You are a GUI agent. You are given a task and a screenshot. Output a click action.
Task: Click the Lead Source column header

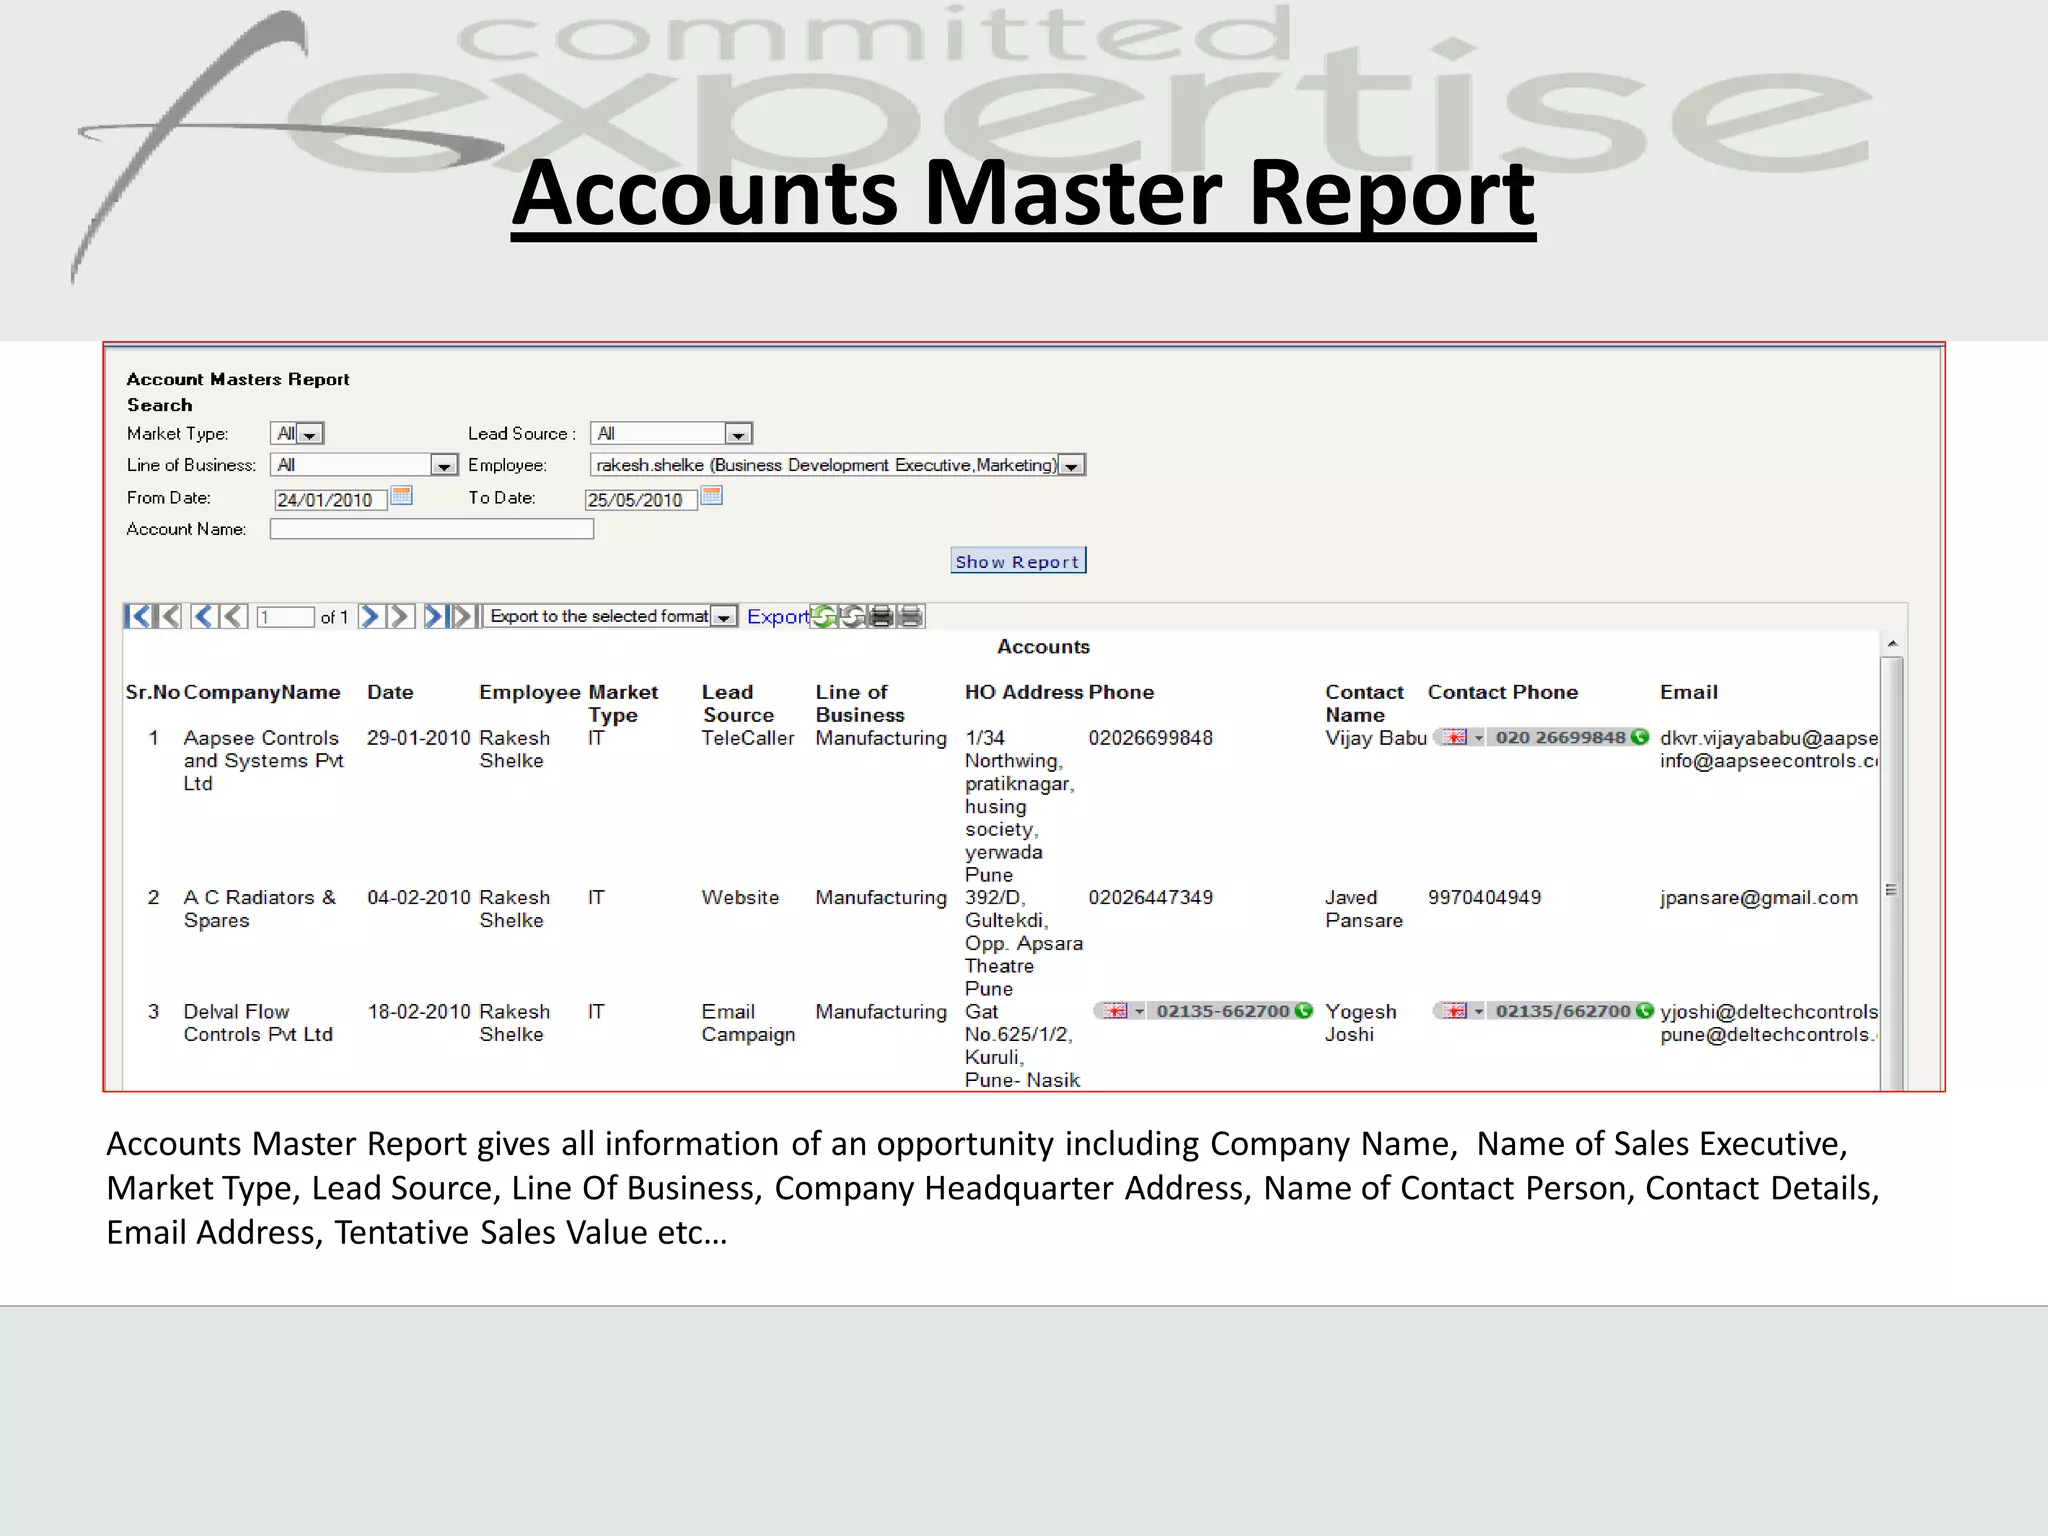738,703
